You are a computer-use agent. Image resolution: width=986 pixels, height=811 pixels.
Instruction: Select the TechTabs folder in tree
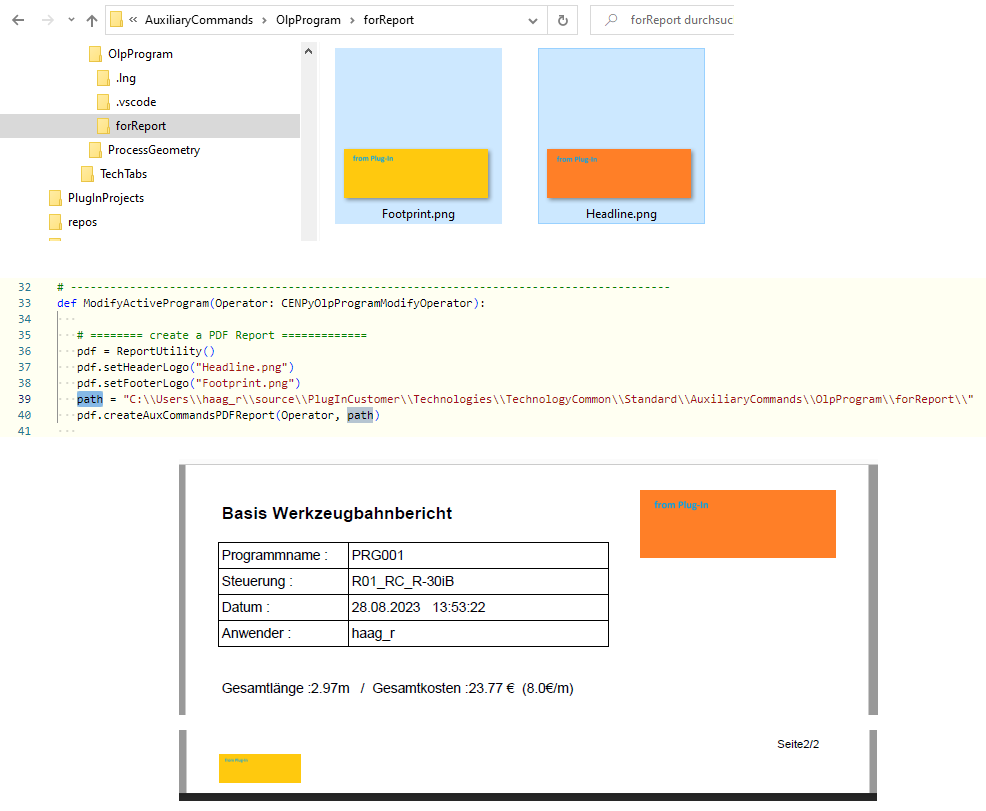click(x=123, y=174)
